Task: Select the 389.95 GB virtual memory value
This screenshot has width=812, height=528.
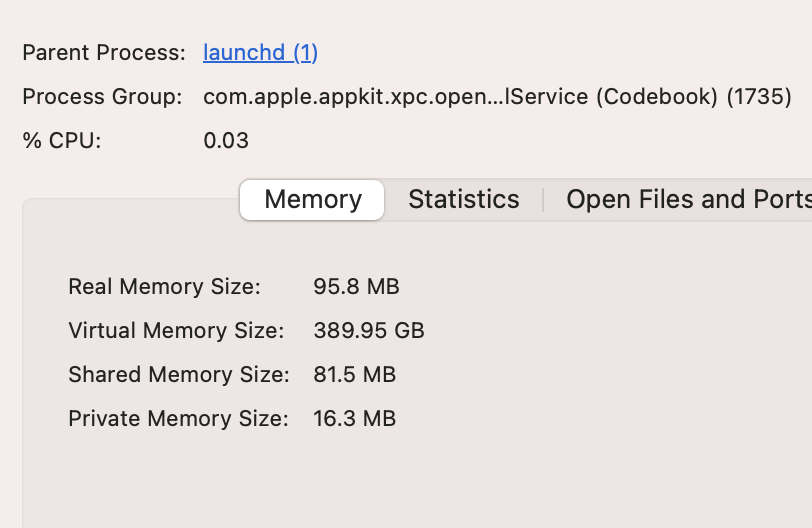Action: click(x=369, y=331)
